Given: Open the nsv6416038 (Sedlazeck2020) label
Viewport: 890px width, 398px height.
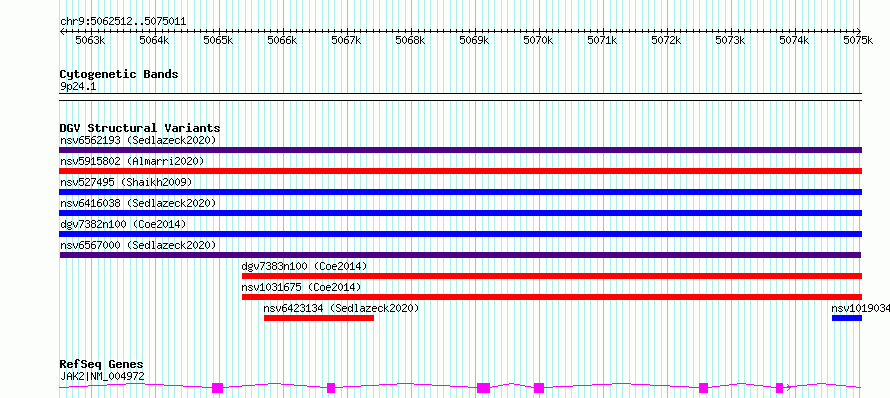Looking at the screenshot, I should click(138, 203).
